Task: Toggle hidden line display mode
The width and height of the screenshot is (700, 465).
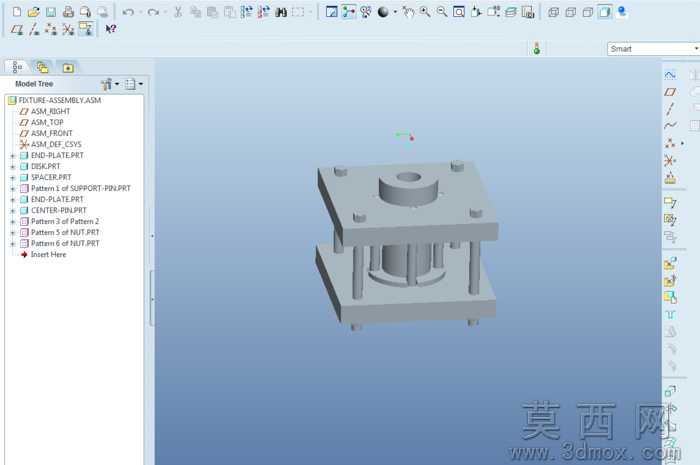Action: pos(571,12)
